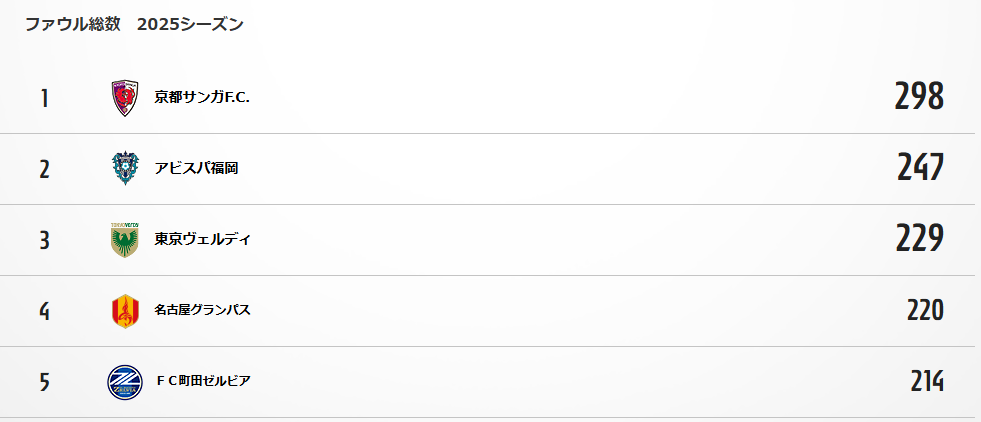The height and width of the screenshot is (422, 981).
Task: Click the rank number 1 row
Action: (487, 98)
